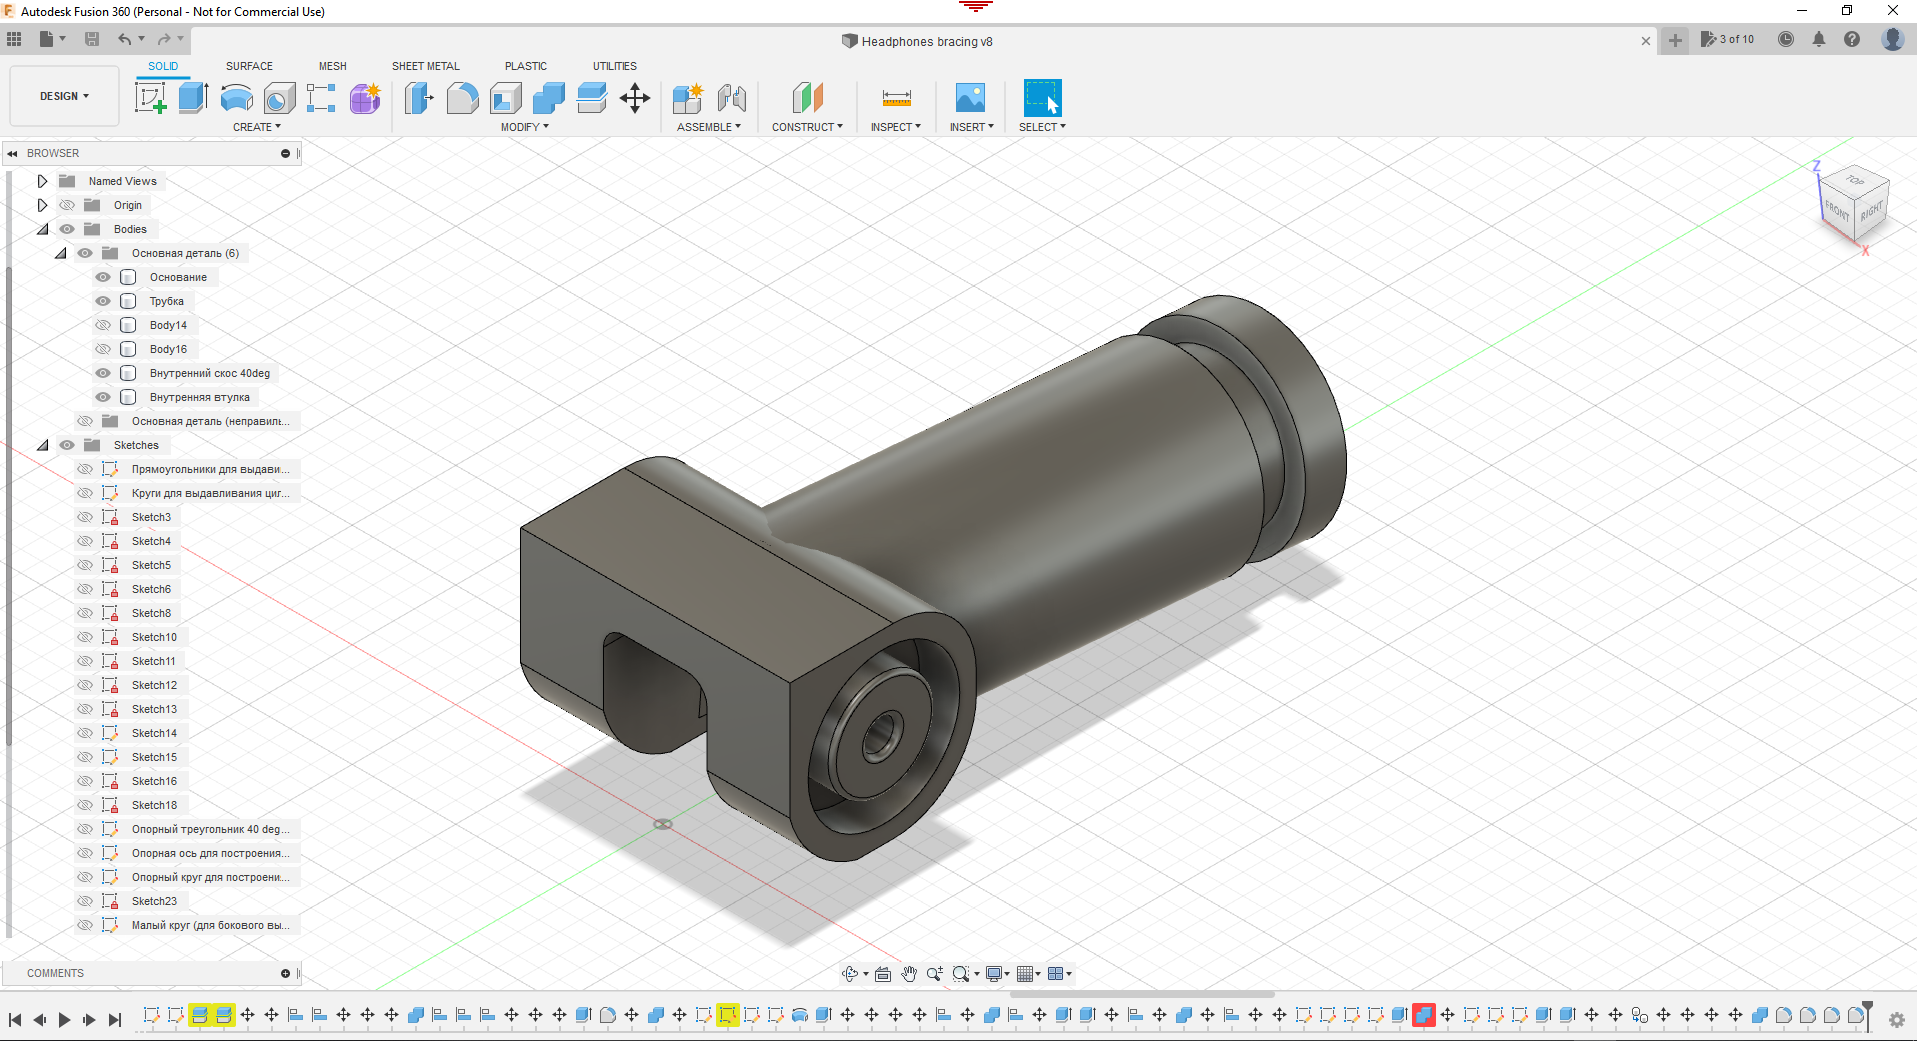Jump to the timeline beginning
Screen dimensions: 1917x1041
pyautogui.click(x=15, y=1020)
